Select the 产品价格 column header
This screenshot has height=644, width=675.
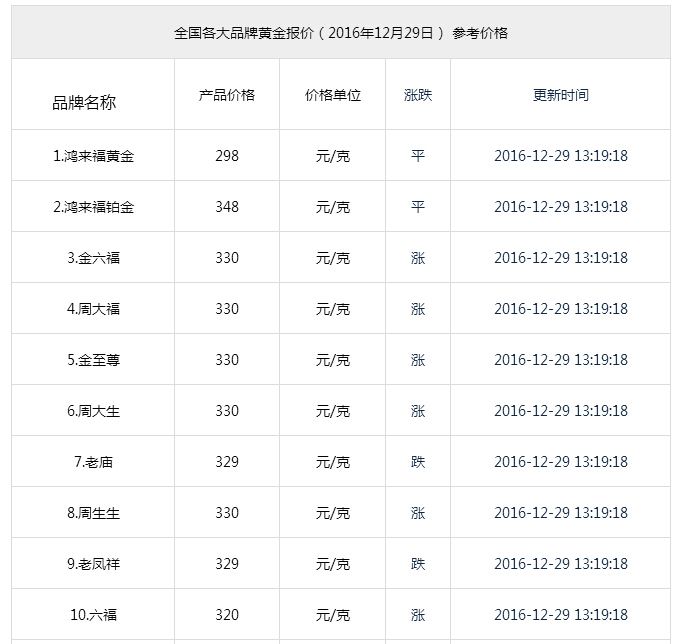227,95
